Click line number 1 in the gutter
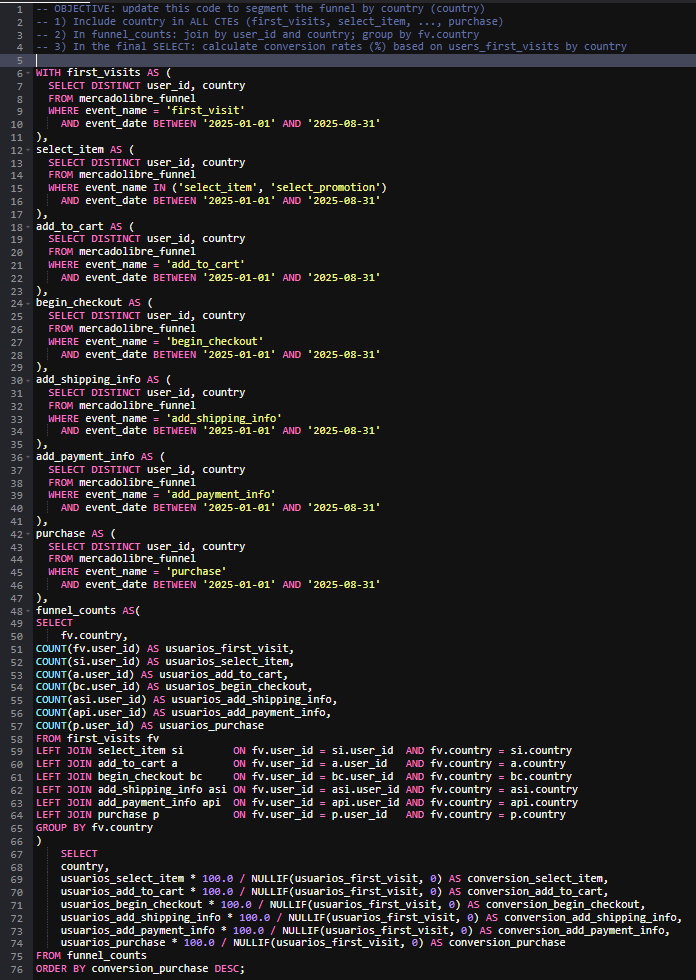This screenshot has width=696, height=980. click(19, 9)
